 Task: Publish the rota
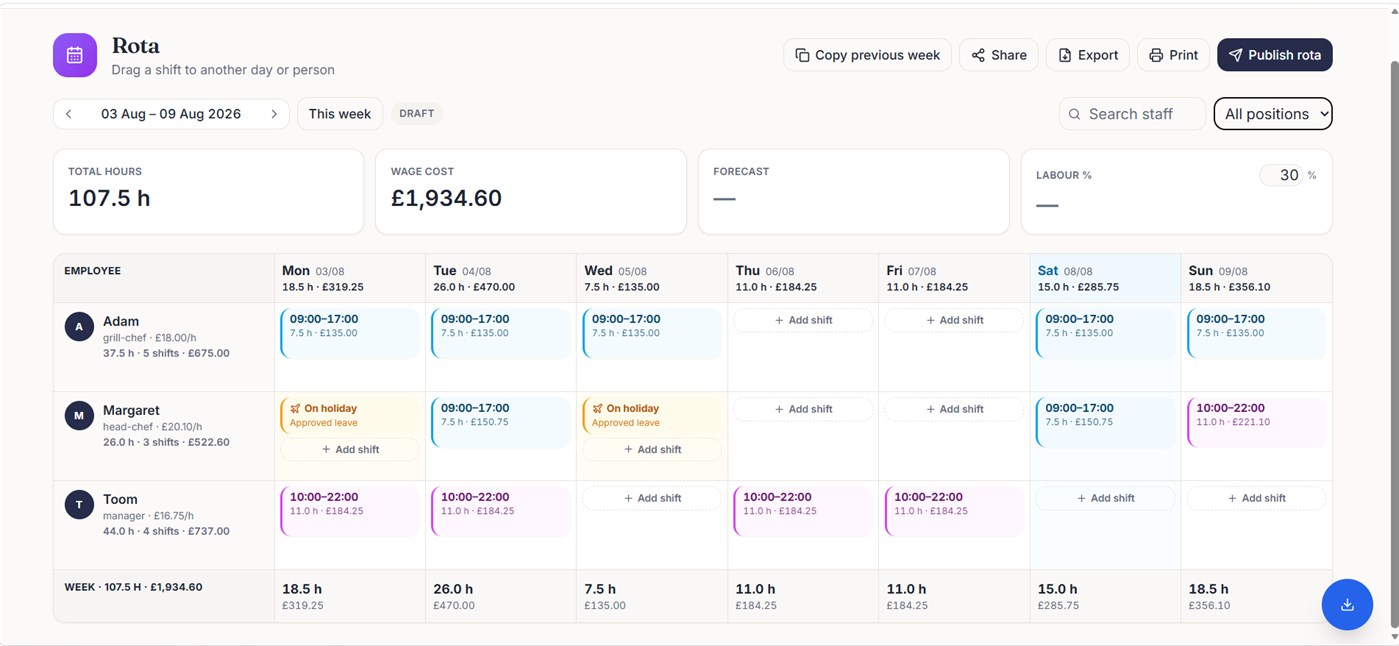tap(1275, 55)
